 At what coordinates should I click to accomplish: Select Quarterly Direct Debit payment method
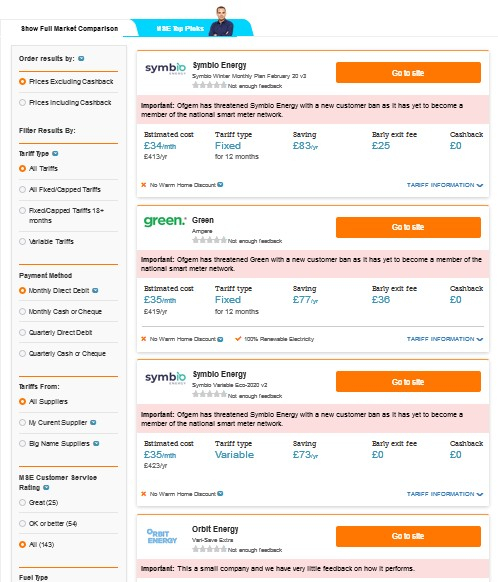click(56, 333)
